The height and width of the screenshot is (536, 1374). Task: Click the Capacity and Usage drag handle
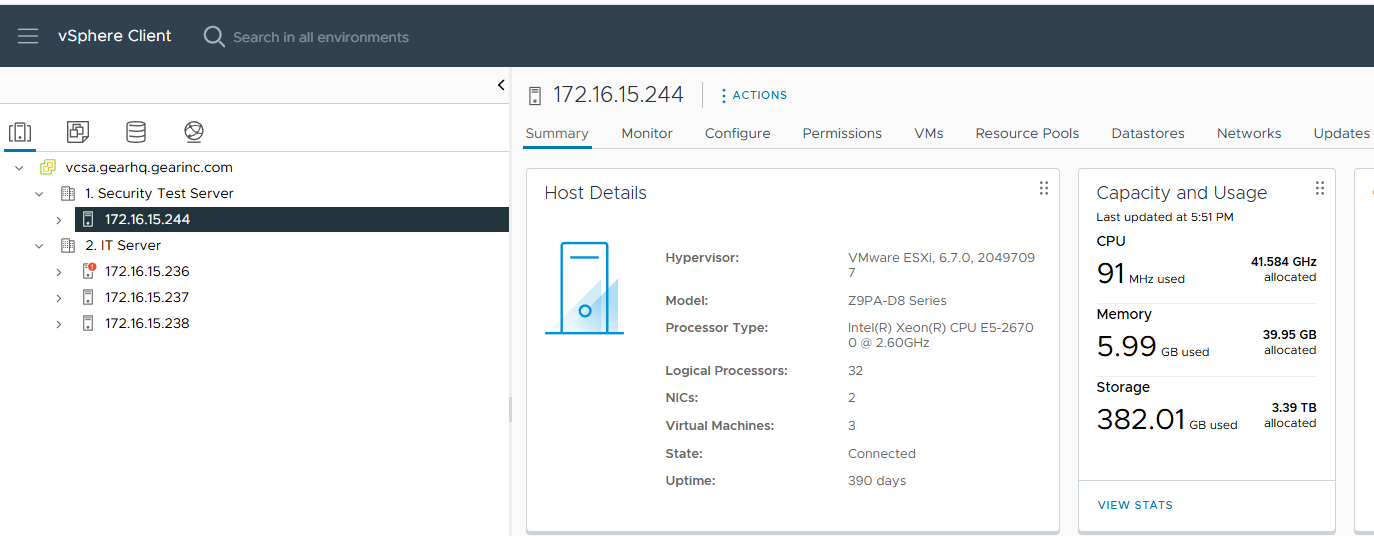tap(1319, 189)
